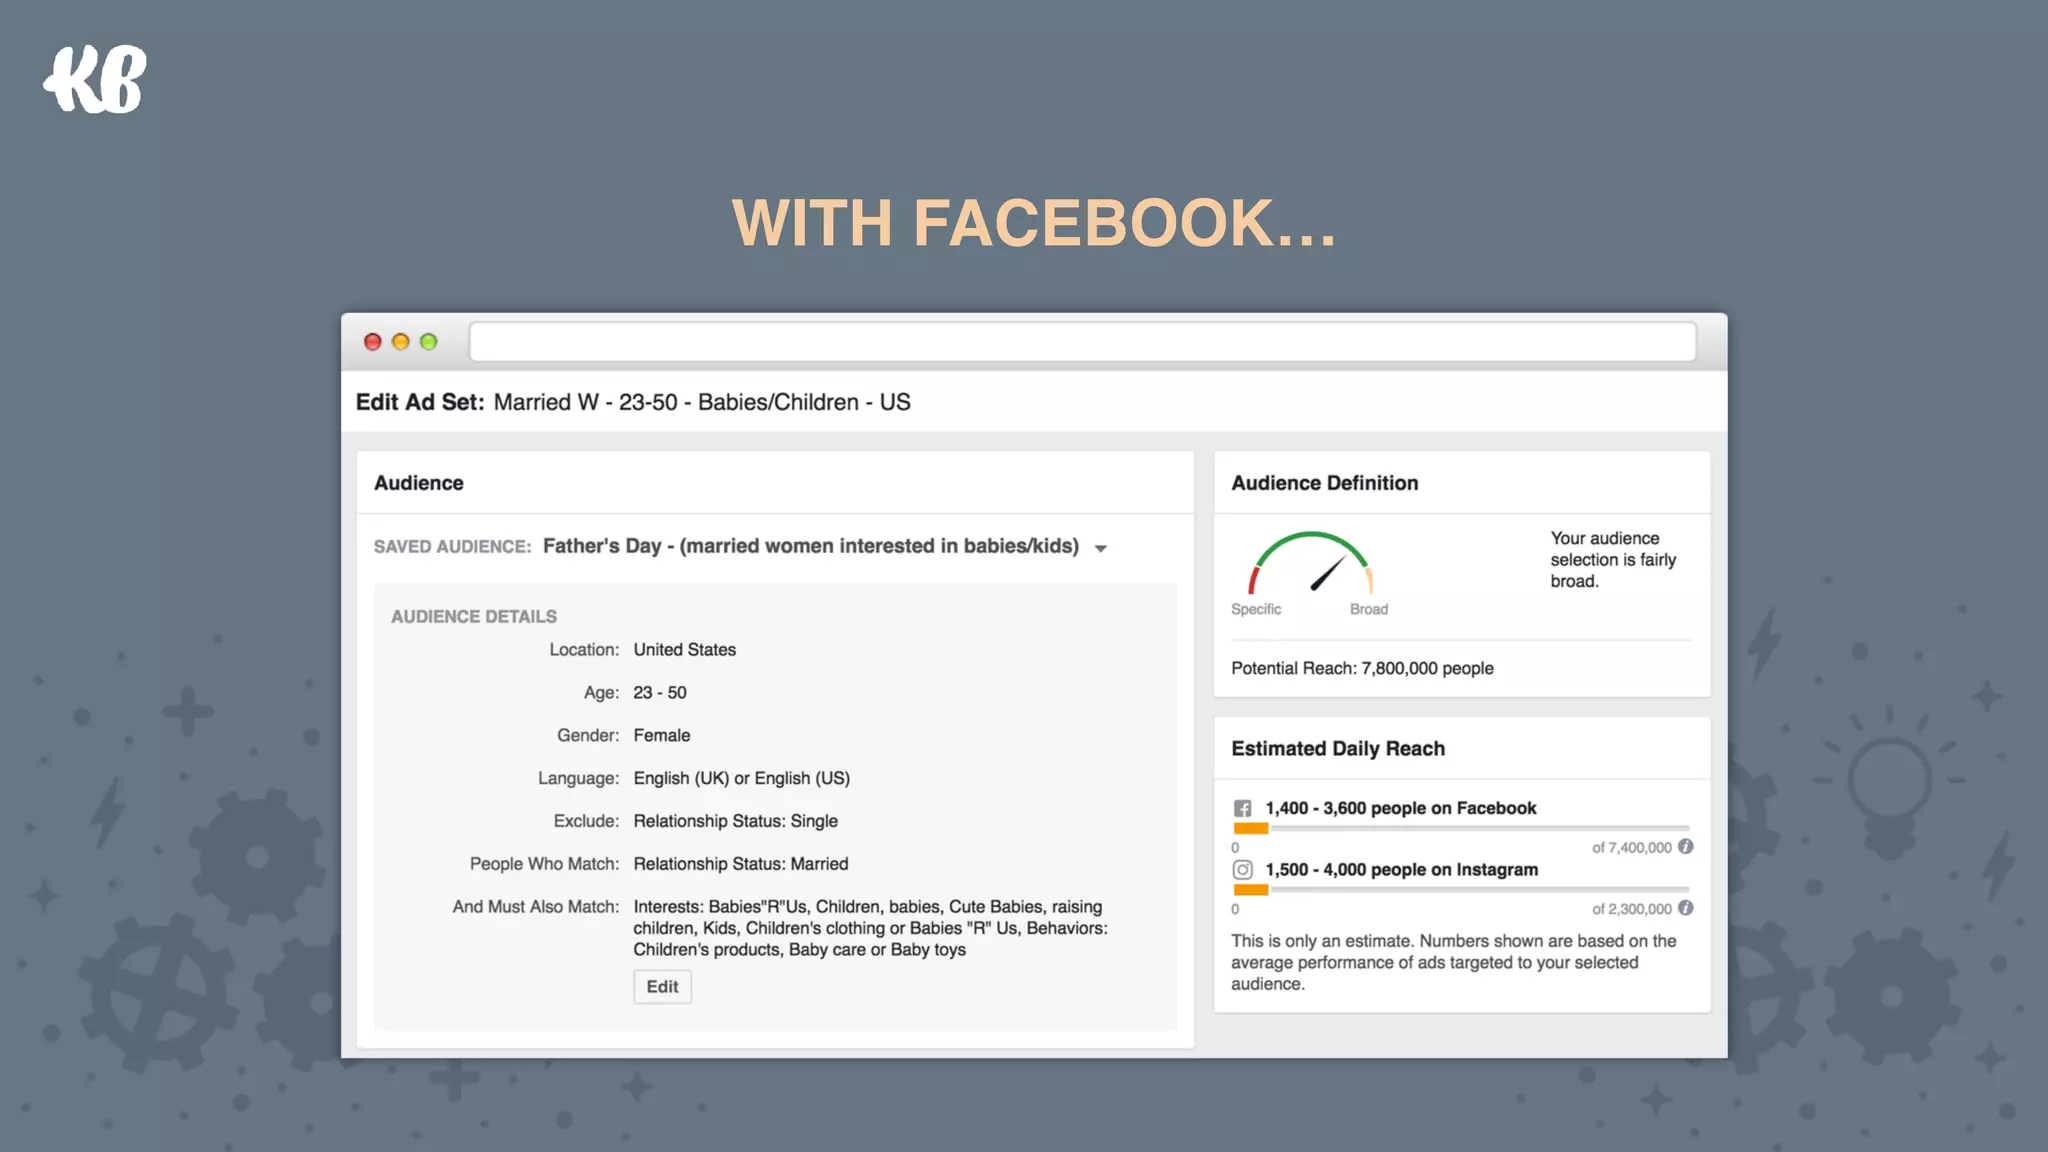The height and width of the screenshot is (1152, 2048).
Task: Click the SAVED AUDIENCE label
Action: coord(452,547)
